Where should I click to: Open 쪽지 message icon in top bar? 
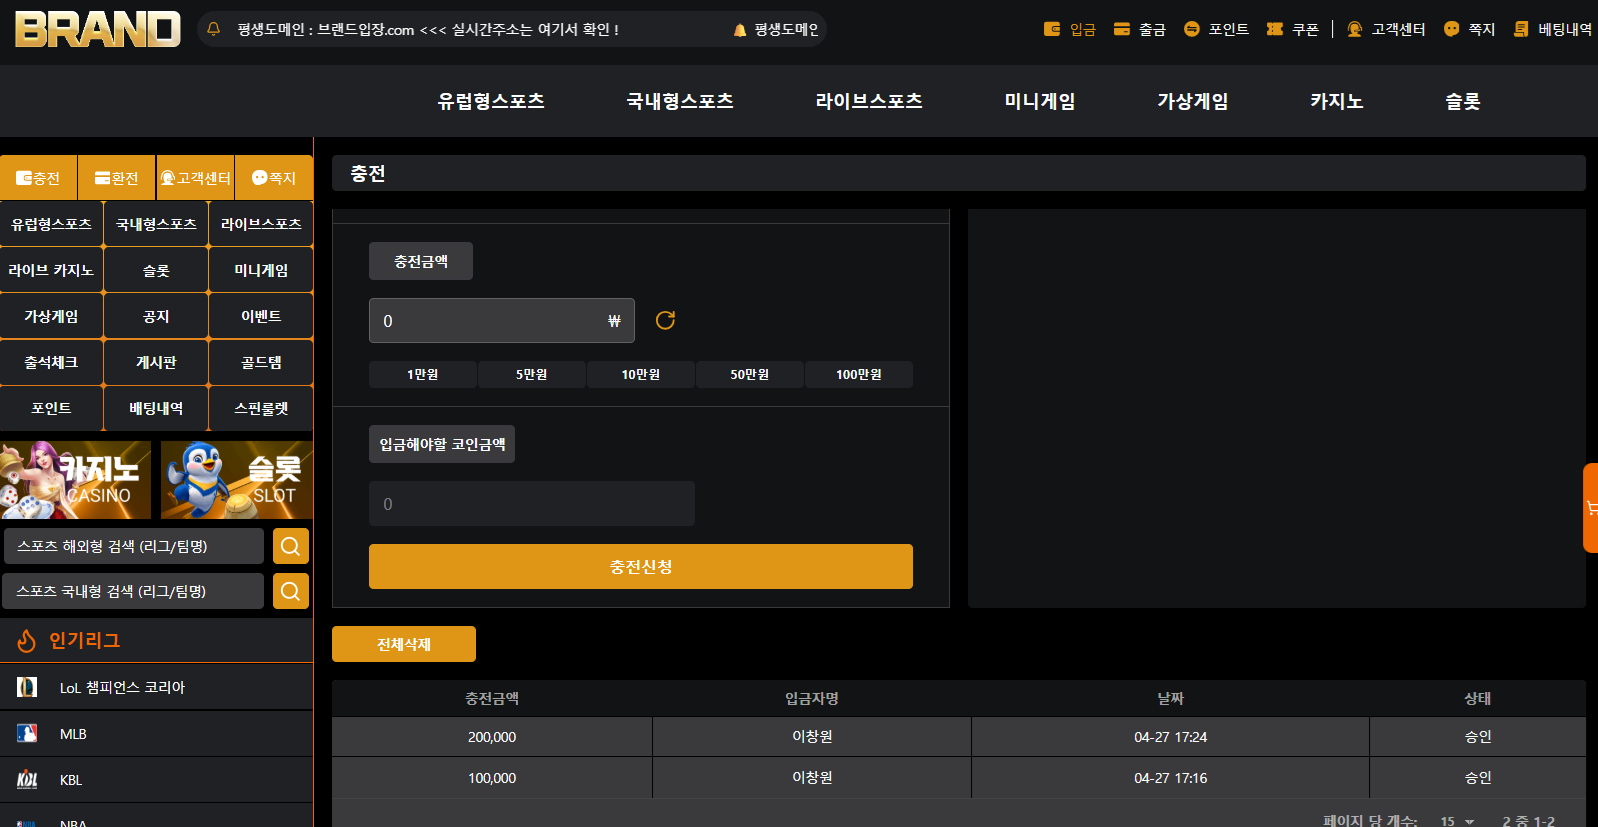coord(1452,29)
